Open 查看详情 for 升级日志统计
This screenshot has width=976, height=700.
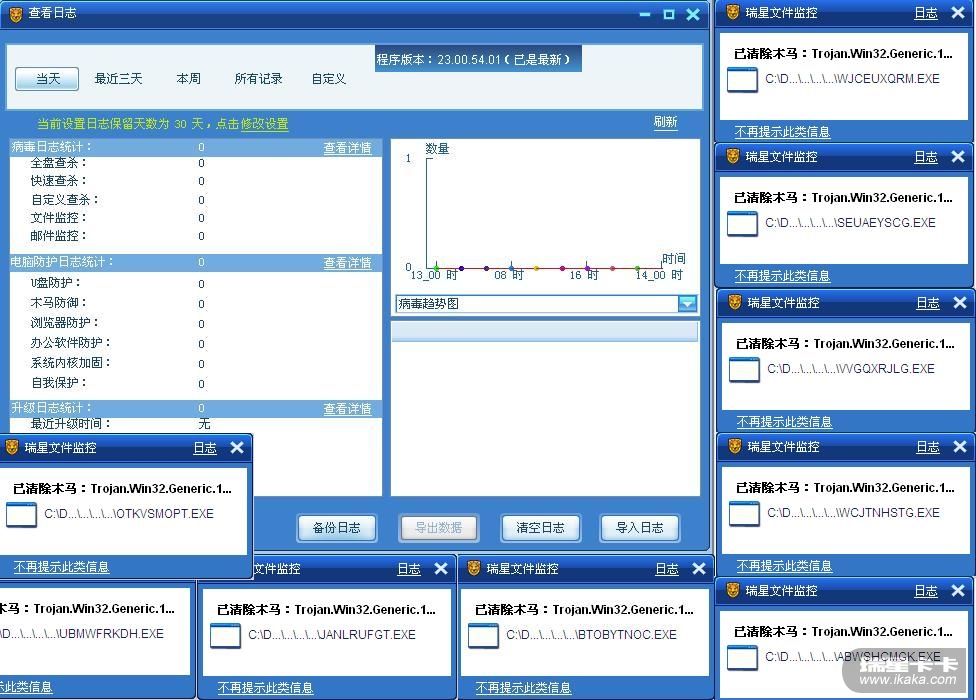tap(347, 409)
